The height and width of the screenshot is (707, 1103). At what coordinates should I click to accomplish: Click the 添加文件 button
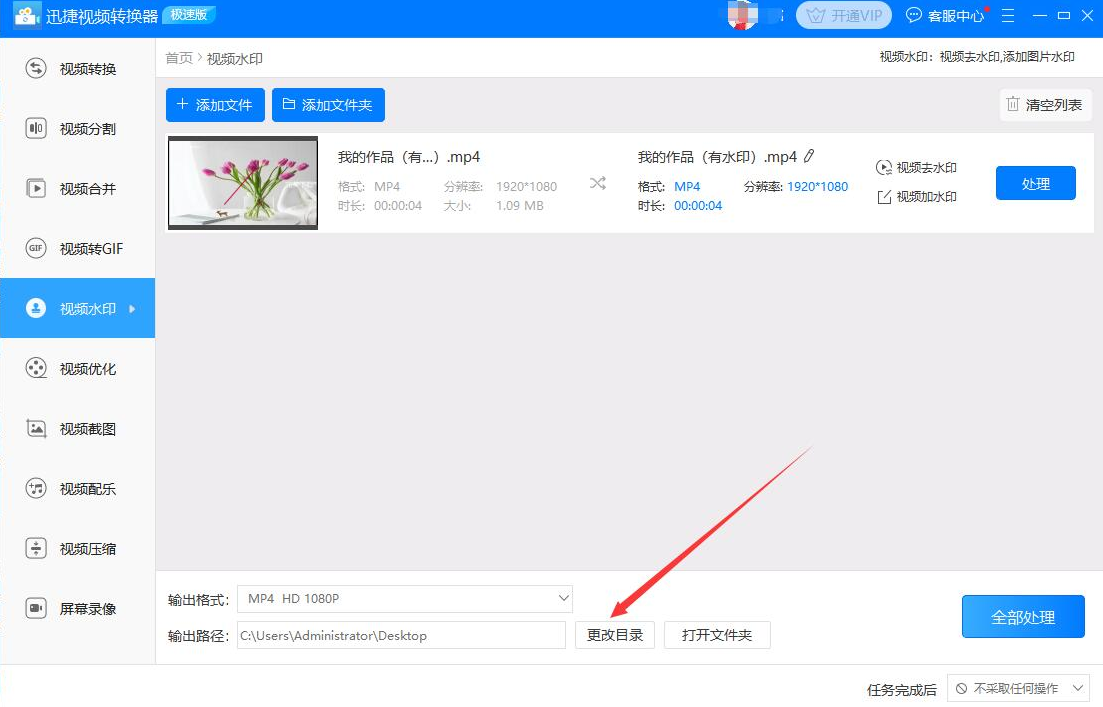(x=215, y=105)
